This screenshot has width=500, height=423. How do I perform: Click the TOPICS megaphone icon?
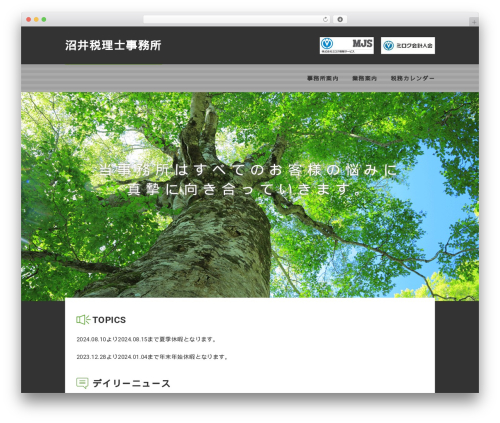(83, 320)
